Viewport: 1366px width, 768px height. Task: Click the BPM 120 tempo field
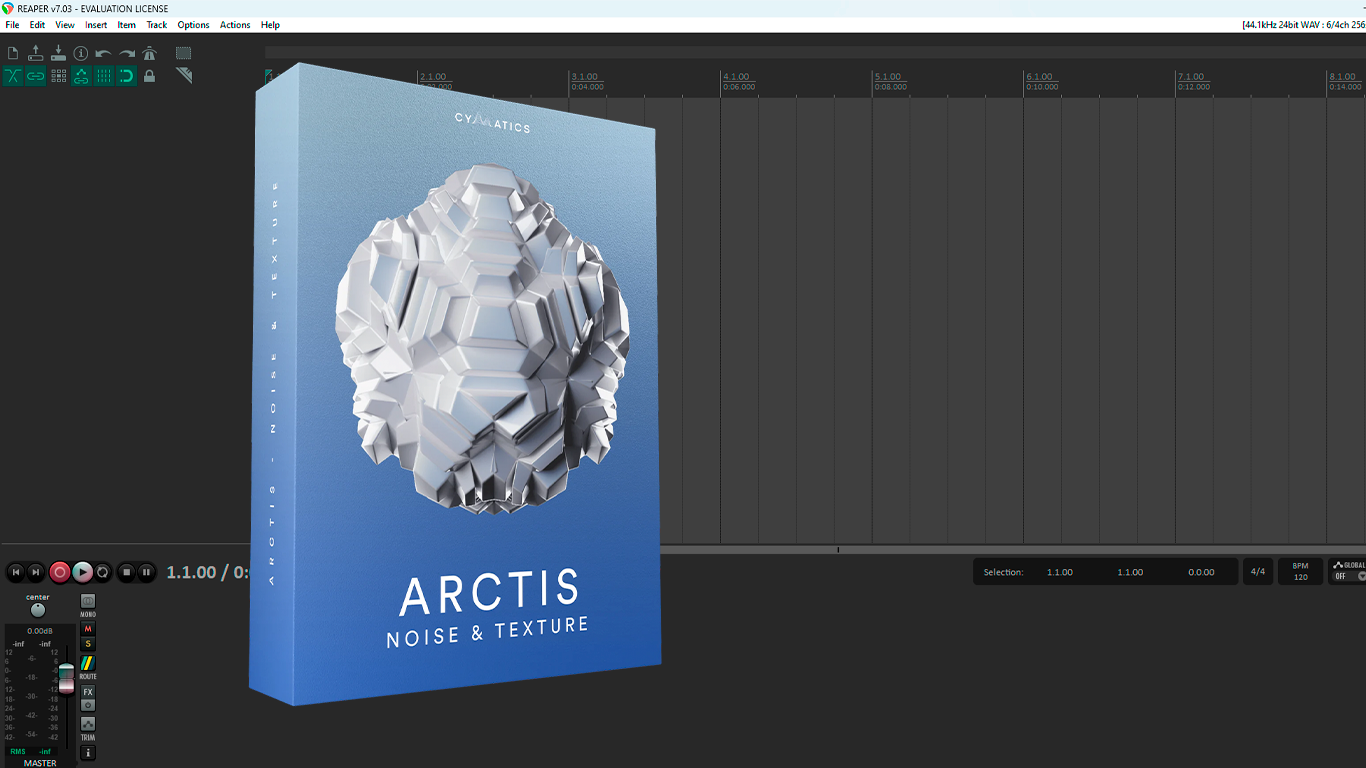click(x=1300, y=572)
